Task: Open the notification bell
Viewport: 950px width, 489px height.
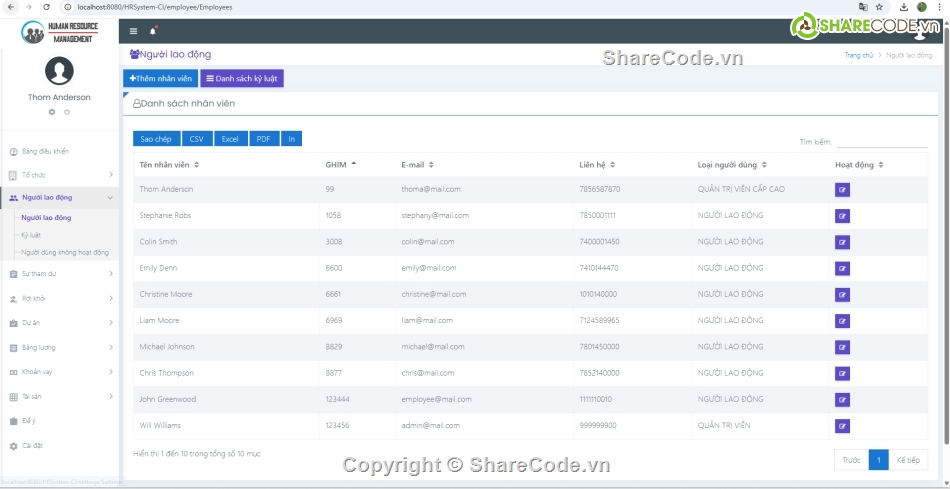Action: click(x=153, y=32)
